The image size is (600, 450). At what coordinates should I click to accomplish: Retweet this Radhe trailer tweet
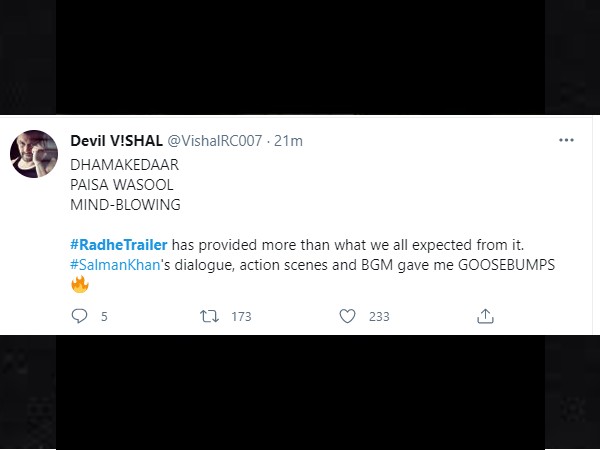pyautogui.click(x=209, y=316)
